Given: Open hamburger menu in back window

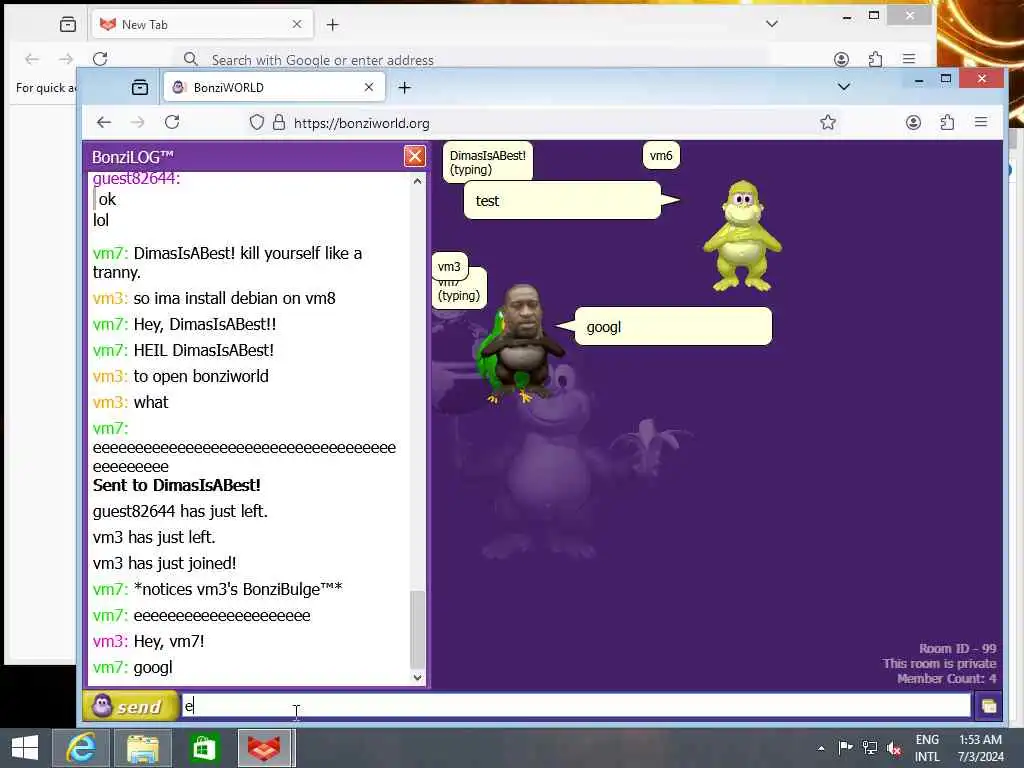Looking at the screenshot, I should point(909,59).
